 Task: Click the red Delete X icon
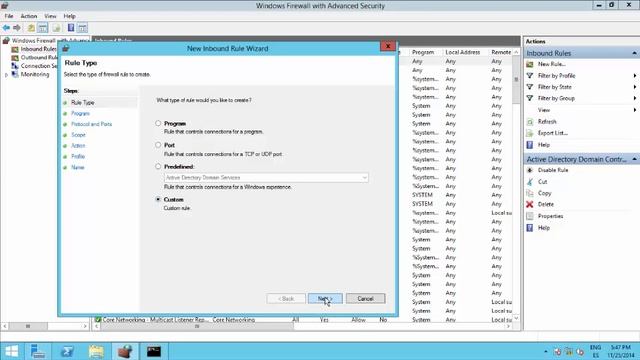[x=530, y=204]
